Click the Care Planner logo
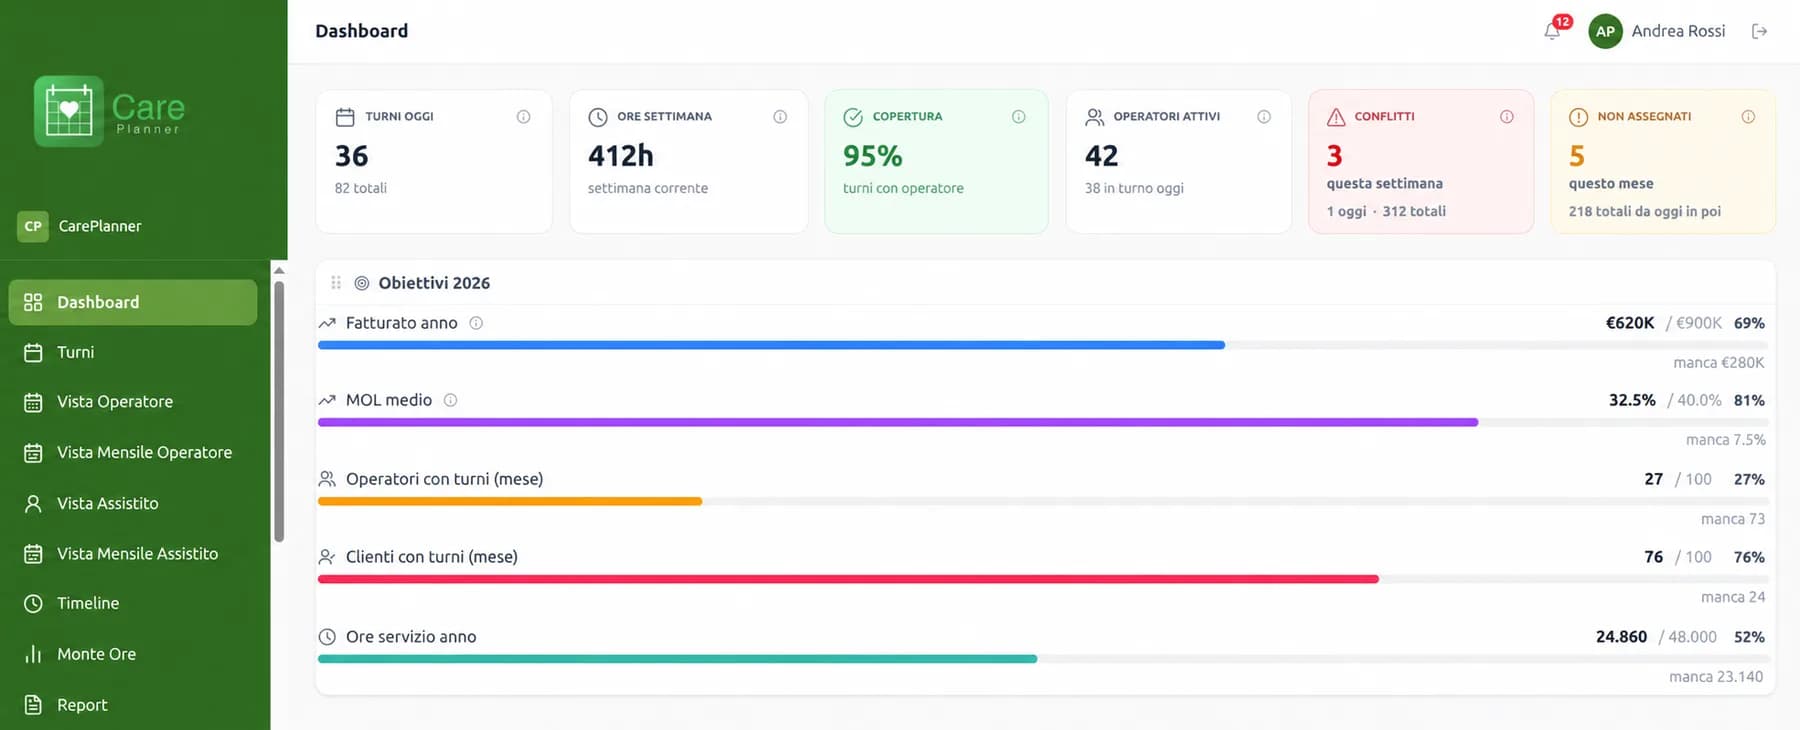This screenshot has height=730, width=1800. click(x=110, y=111)
